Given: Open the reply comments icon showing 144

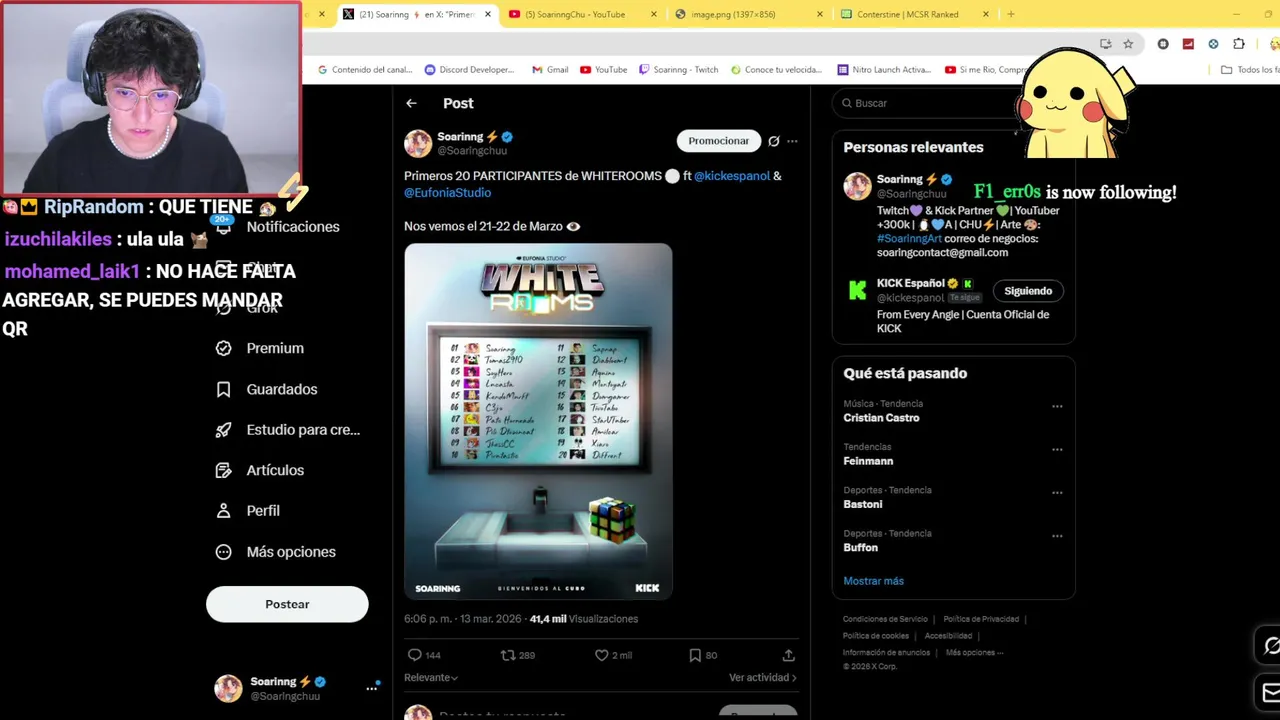Looking at the screenshot, I should [415, 655].
